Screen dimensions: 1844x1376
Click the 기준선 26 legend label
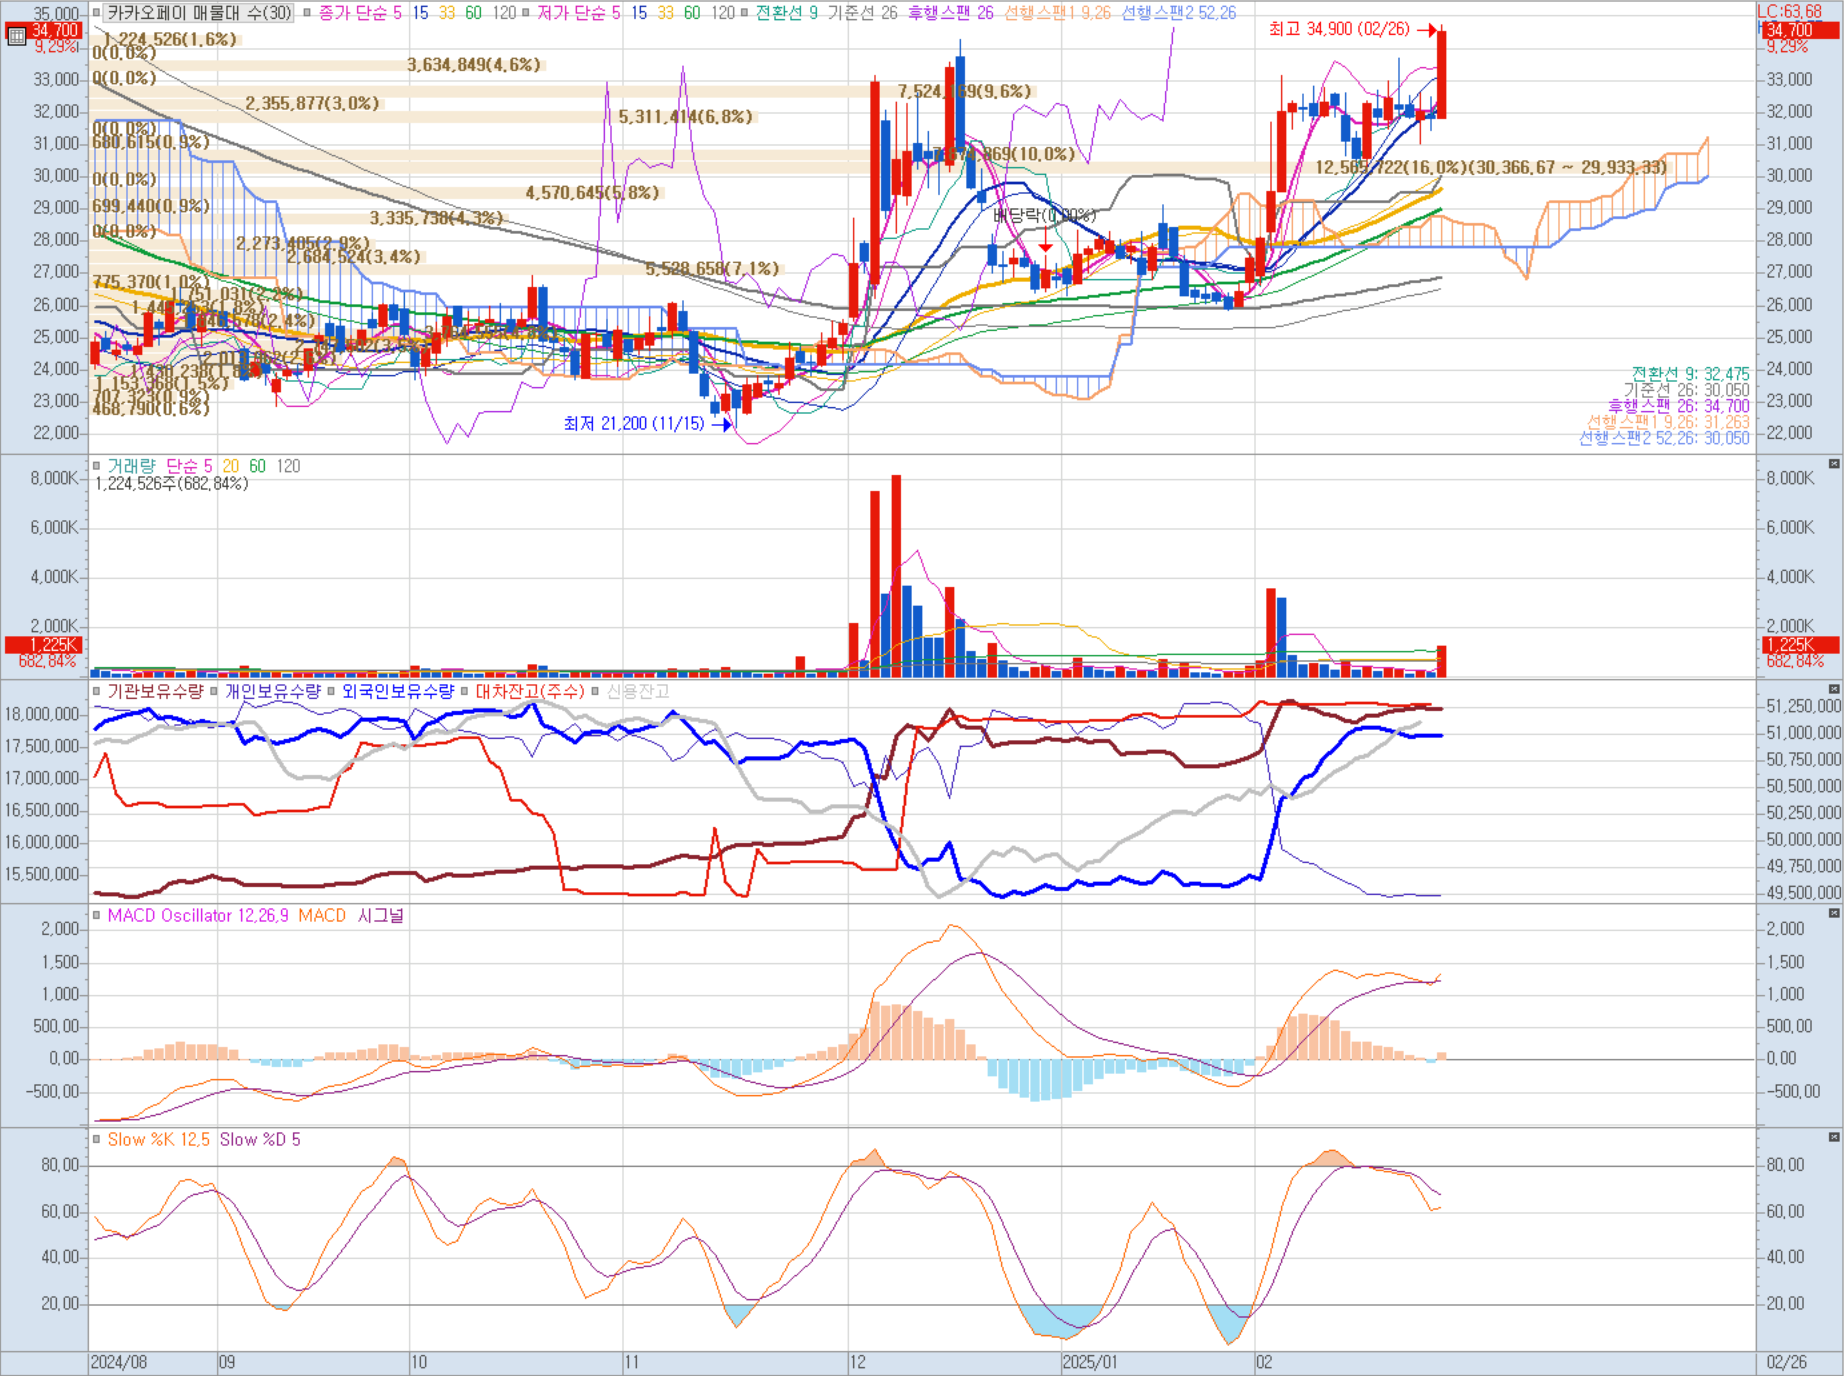pos(862,13)
